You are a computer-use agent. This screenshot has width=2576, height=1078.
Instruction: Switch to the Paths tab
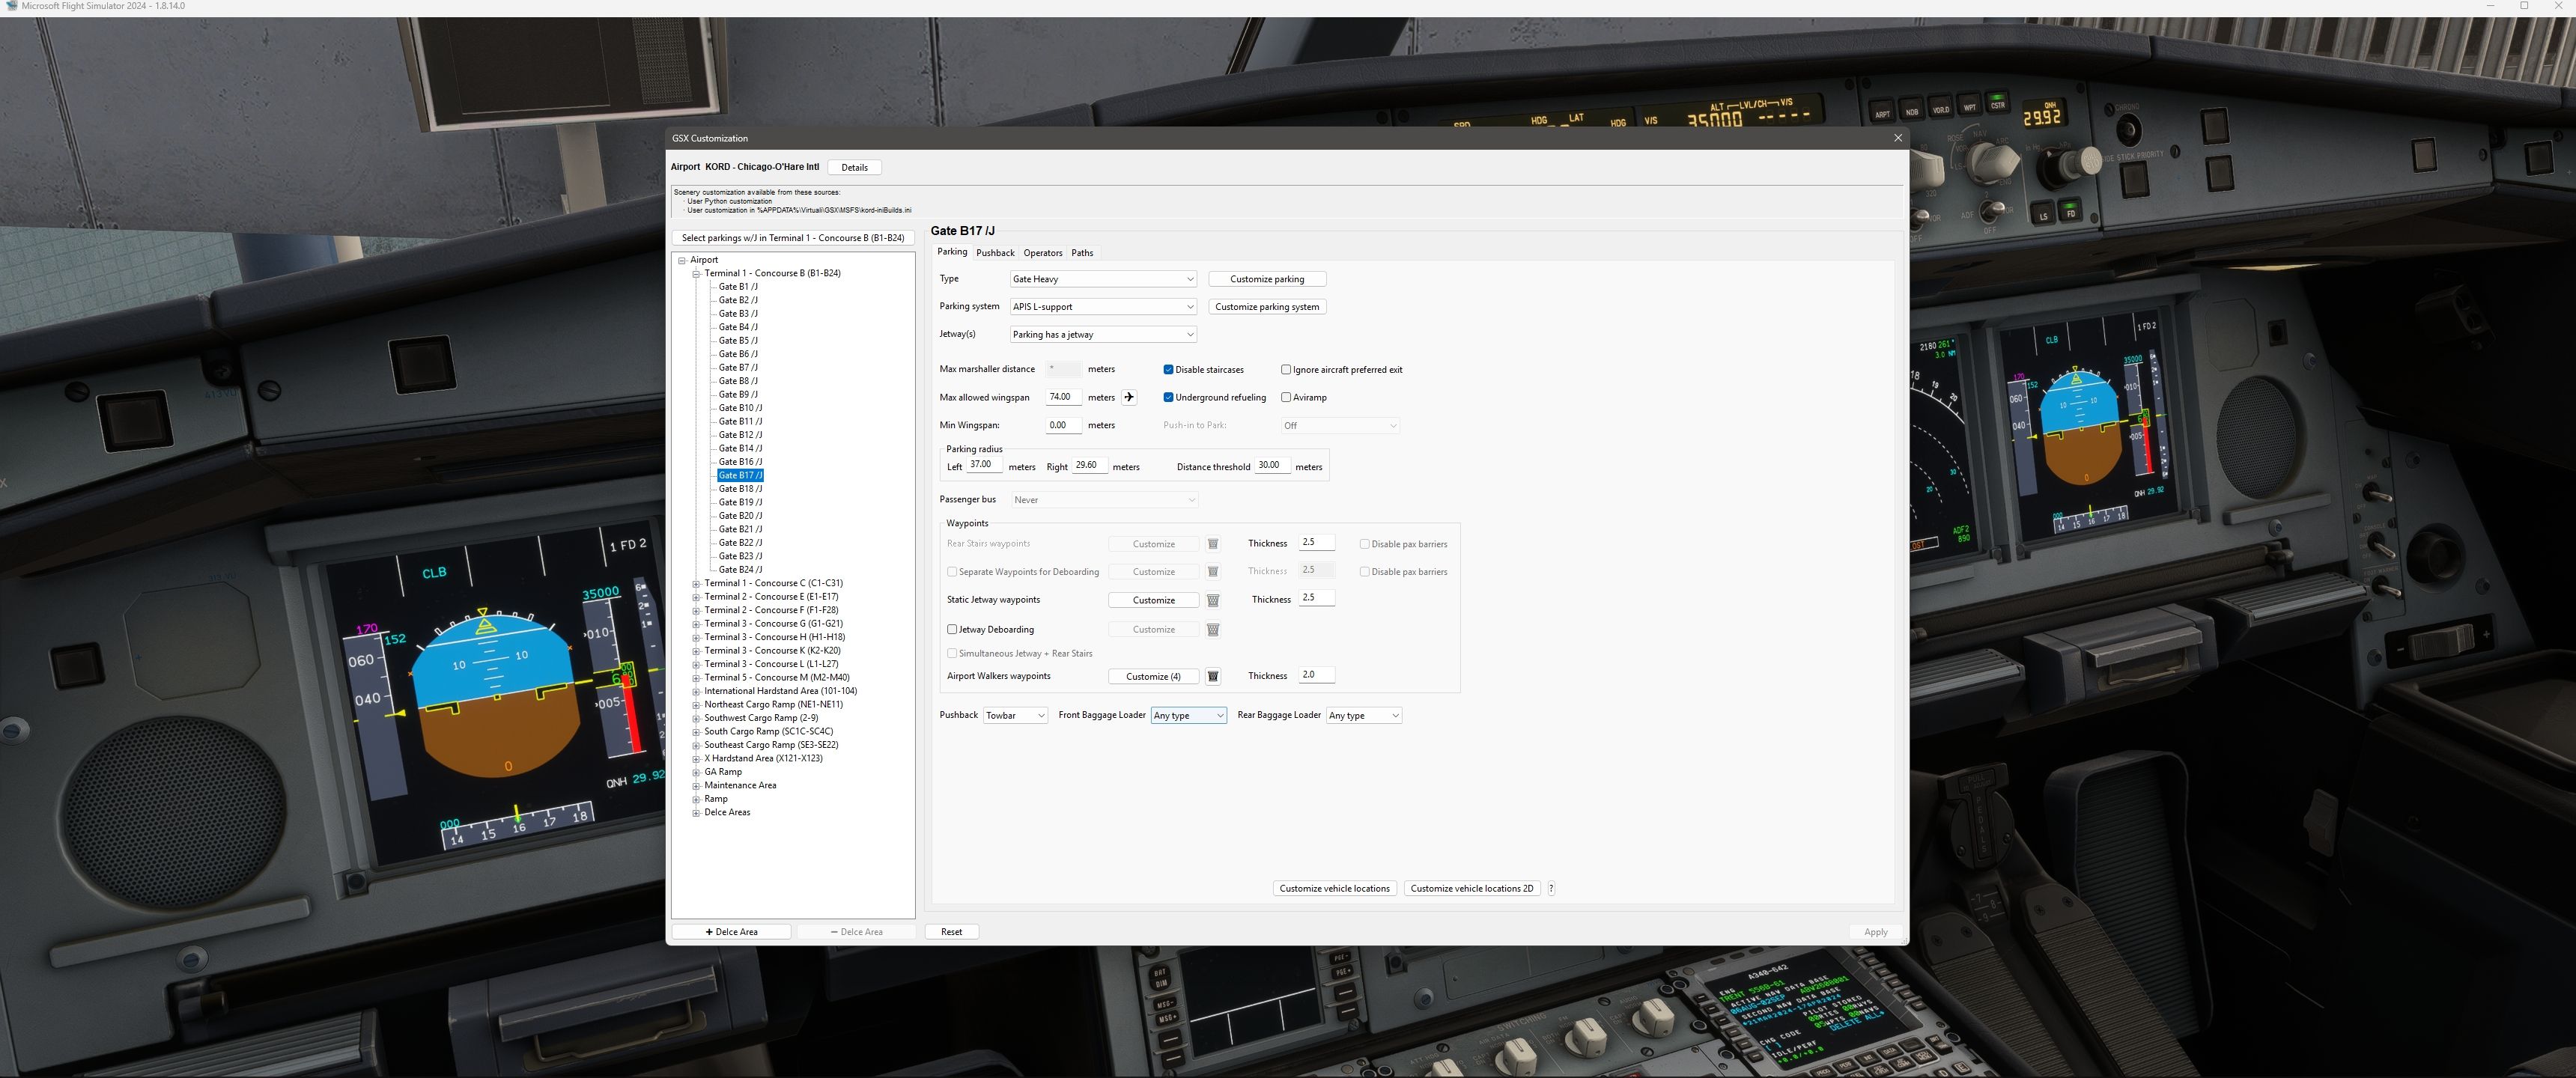point(1082,253)
